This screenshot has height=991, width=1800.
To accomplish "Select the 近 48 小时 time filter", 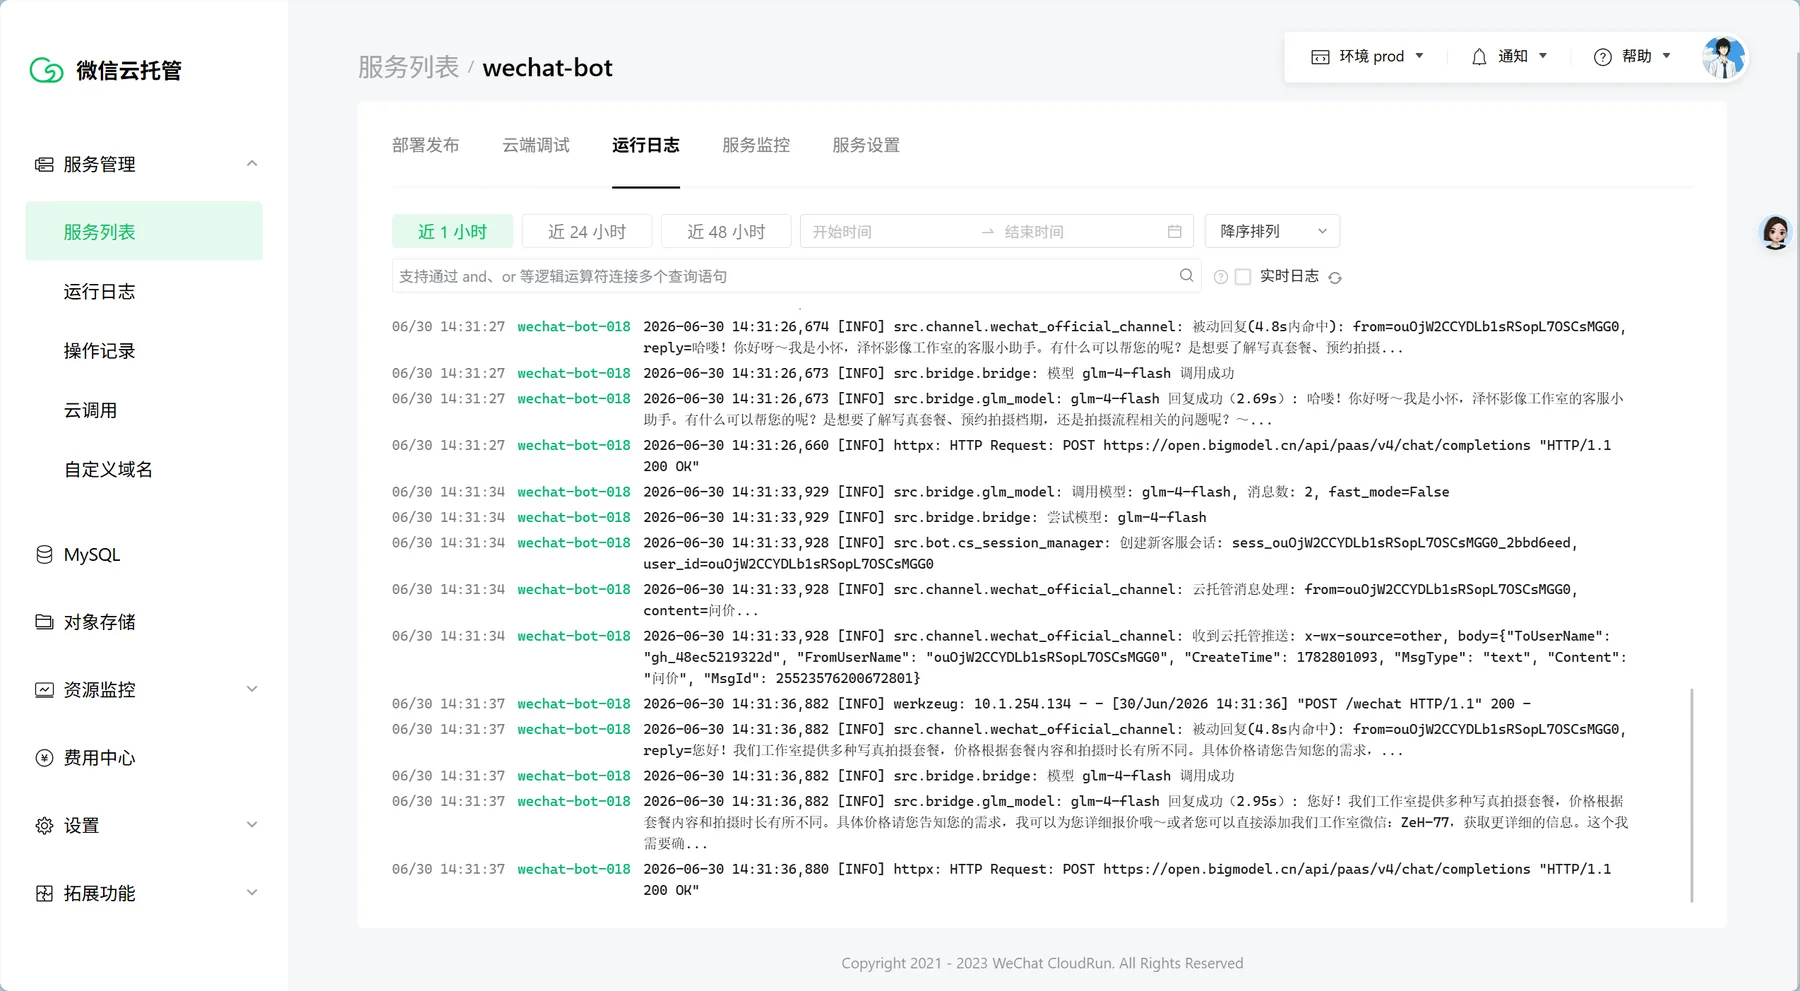I will (x=726, y=231).
